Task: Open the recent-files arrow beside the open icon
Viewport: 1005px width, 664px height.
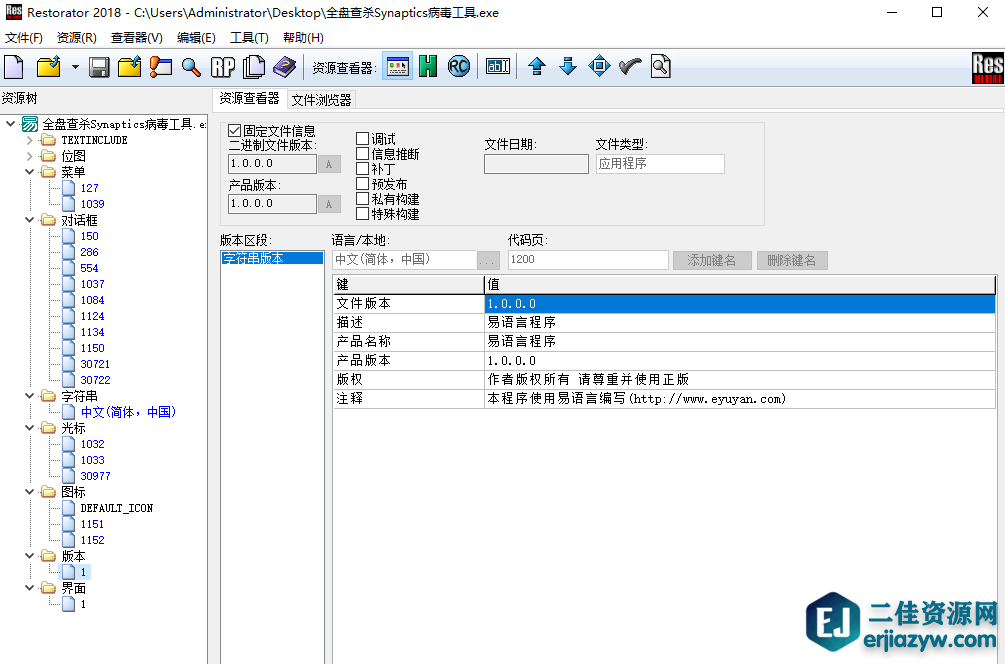Action: [75, 67]
